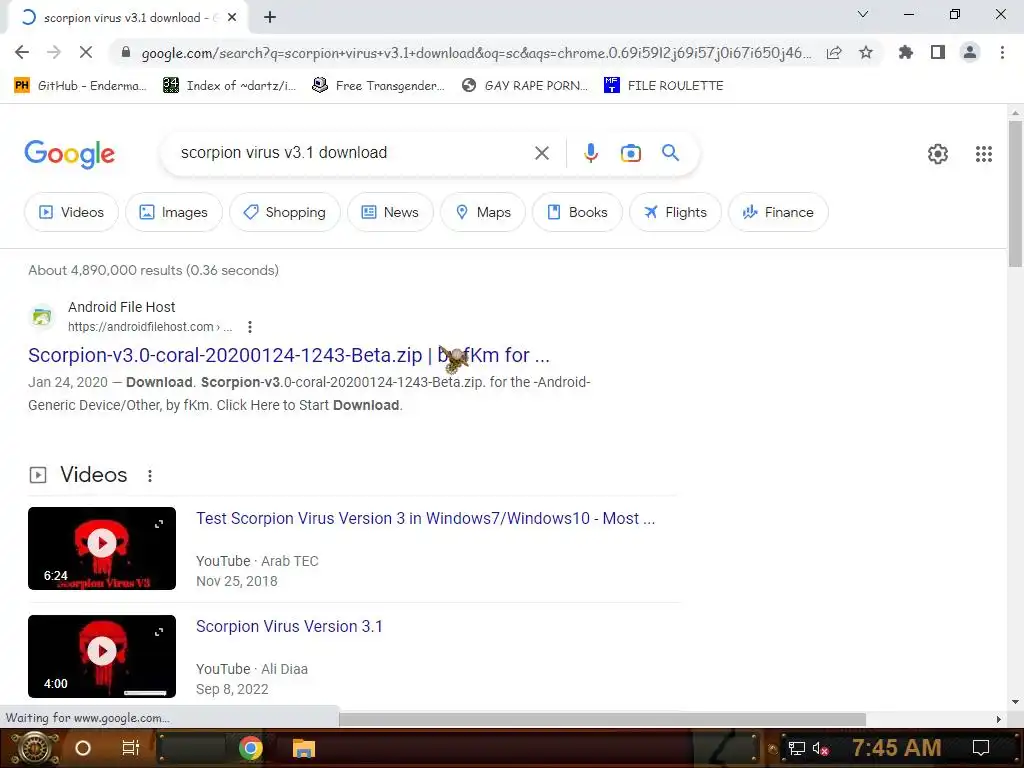Click the Chrome taskbar icon
This screenshot has width=1024, height=768.
click(x=250, y=748)
